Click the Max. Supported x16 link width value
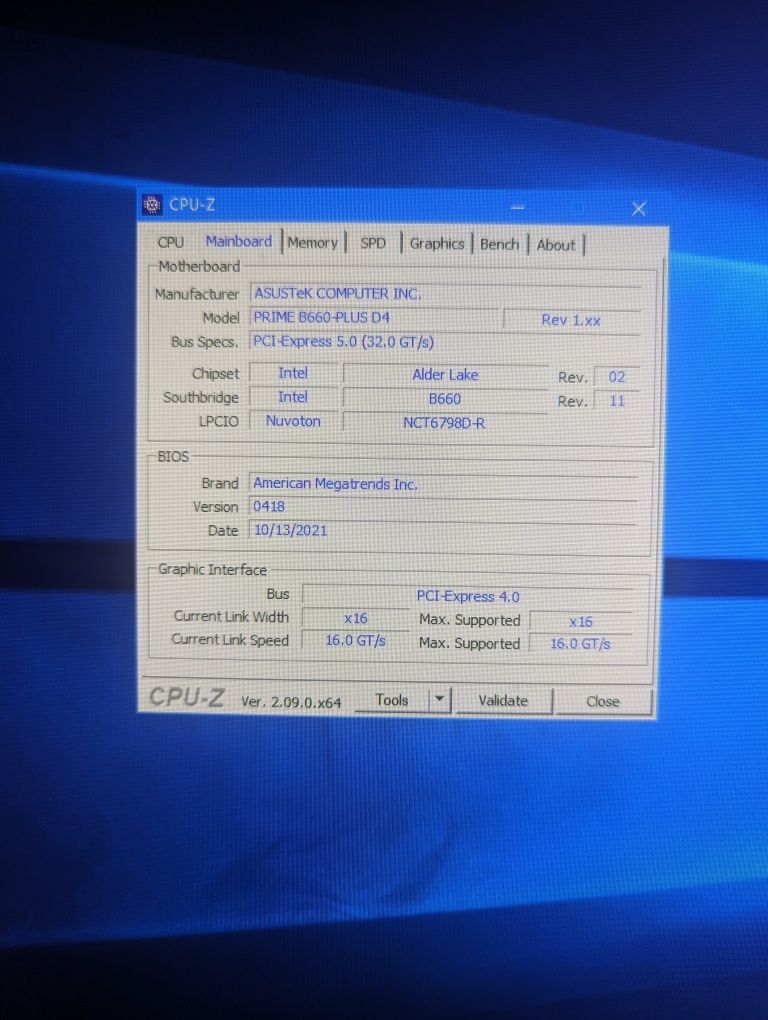Screen dimensions: 768x1020 pos(581,622)
